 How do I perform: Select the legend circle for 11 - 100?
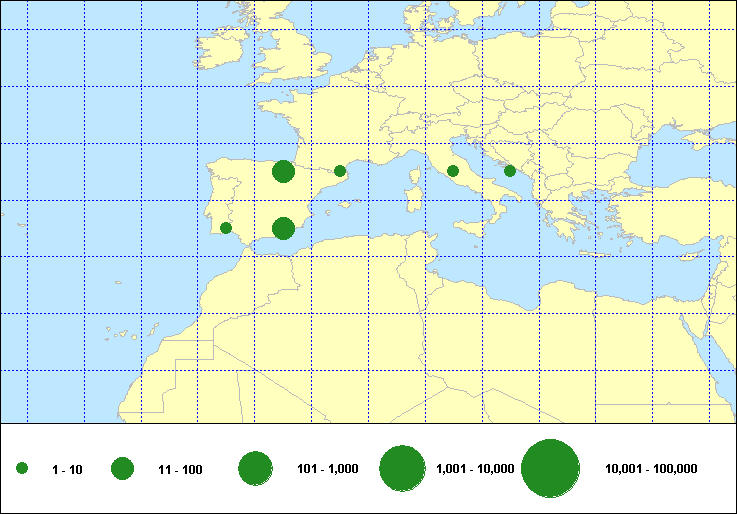[x=123, y=468]
